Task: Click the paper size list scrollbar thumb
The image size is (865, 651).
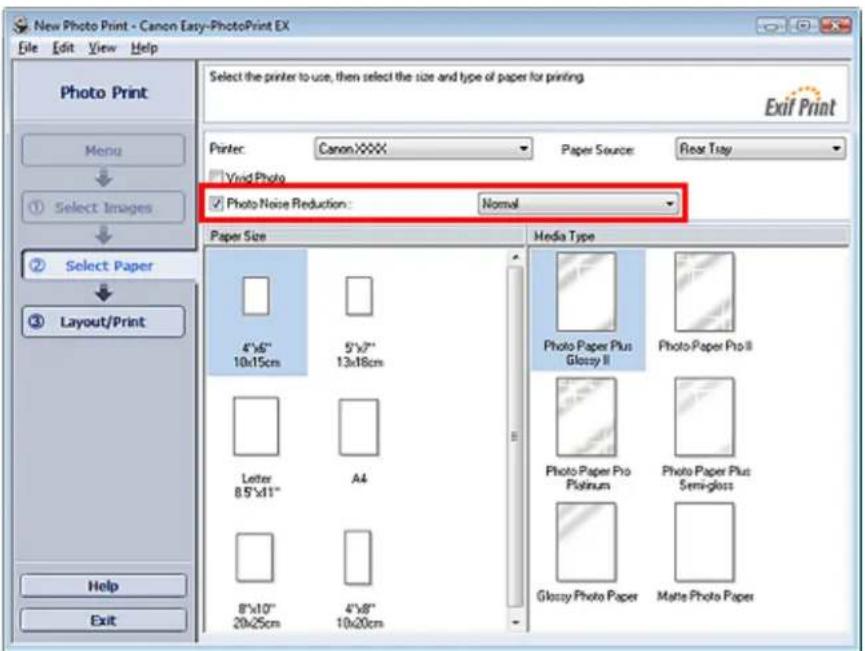Action: click(x=515, y=436)
